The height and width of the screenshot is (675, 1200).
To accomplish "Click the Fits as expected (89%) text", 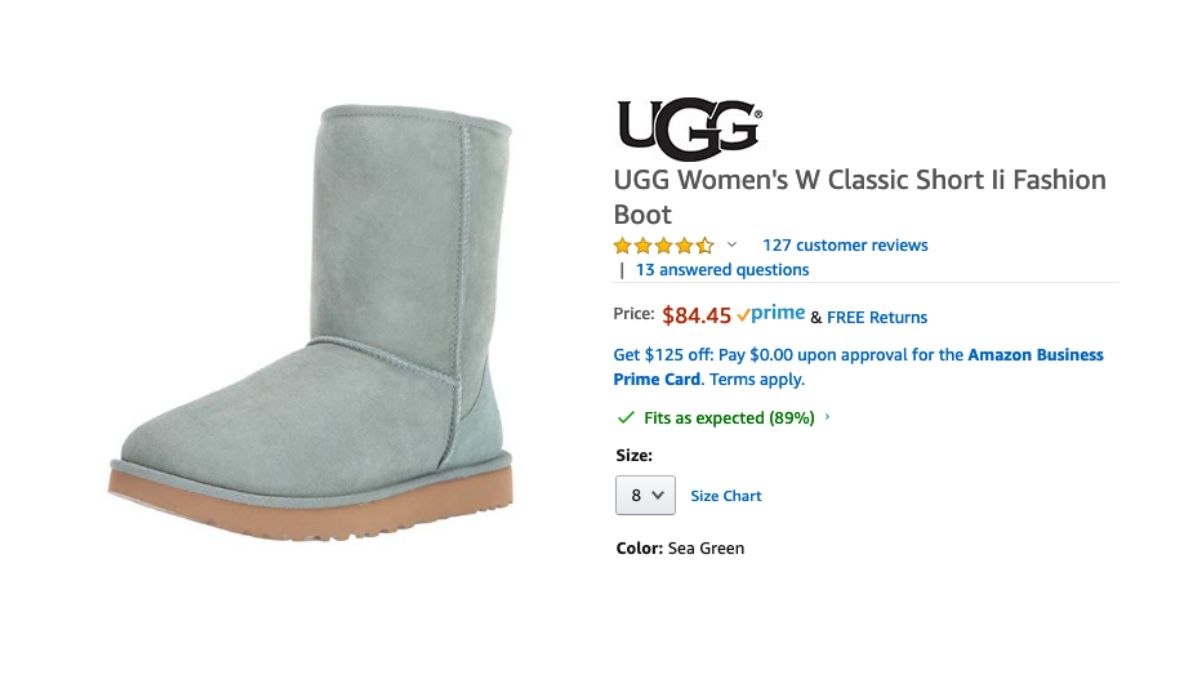I will [729, 418].
